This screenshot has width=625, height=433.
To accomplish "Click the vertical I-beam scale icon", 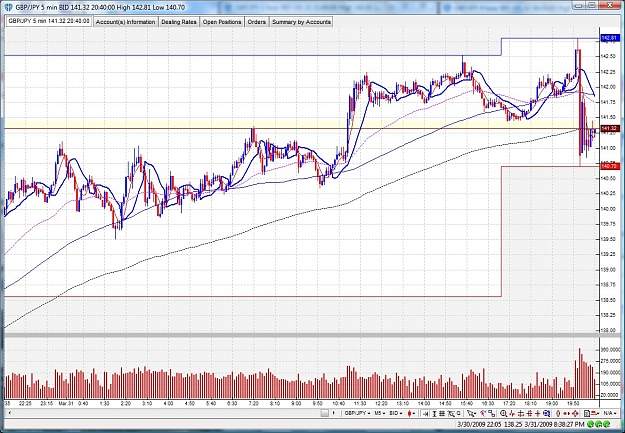I will coord(434,413).
